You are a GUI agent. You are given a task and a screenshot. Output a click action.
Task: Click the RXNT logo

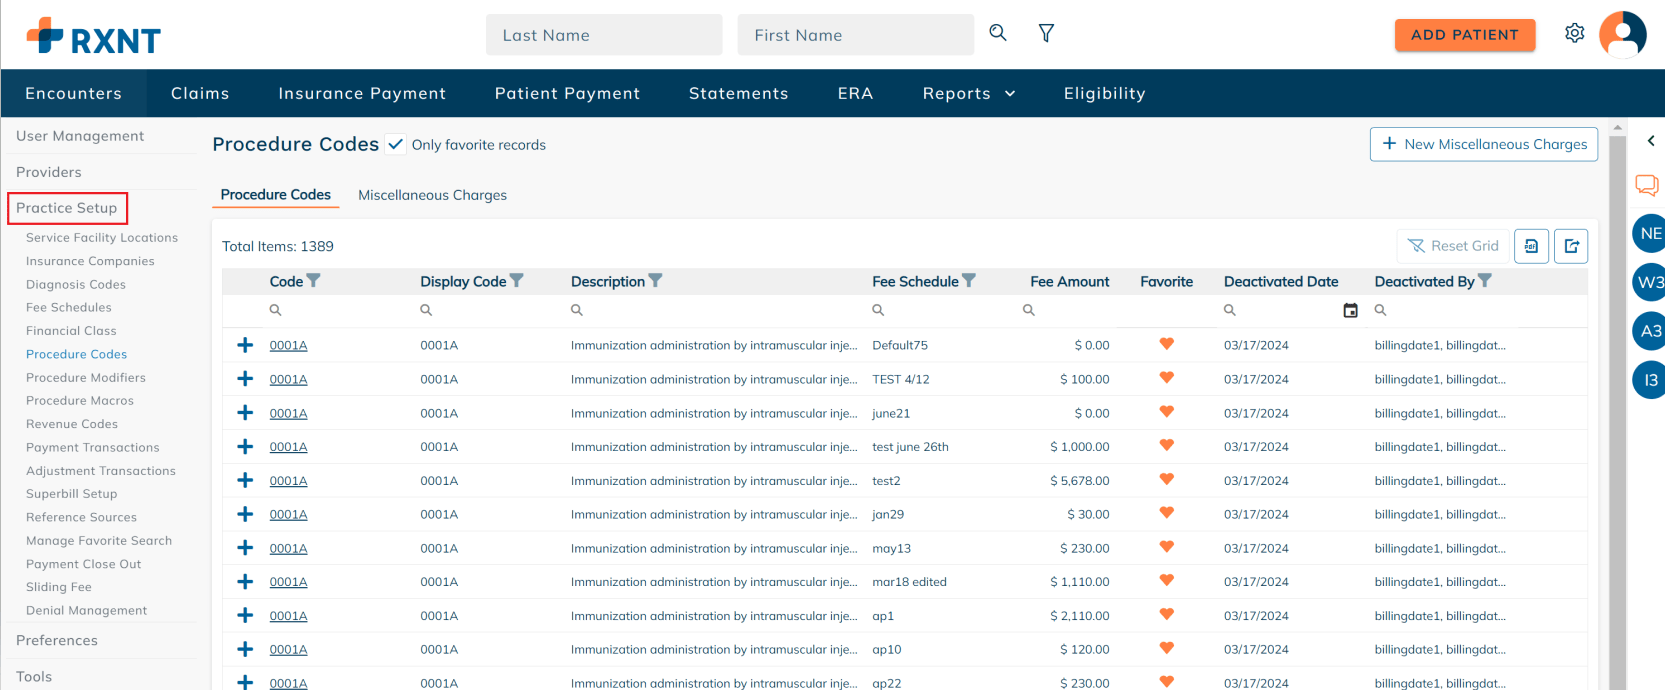pyautogui.click(x=93, y=37)
